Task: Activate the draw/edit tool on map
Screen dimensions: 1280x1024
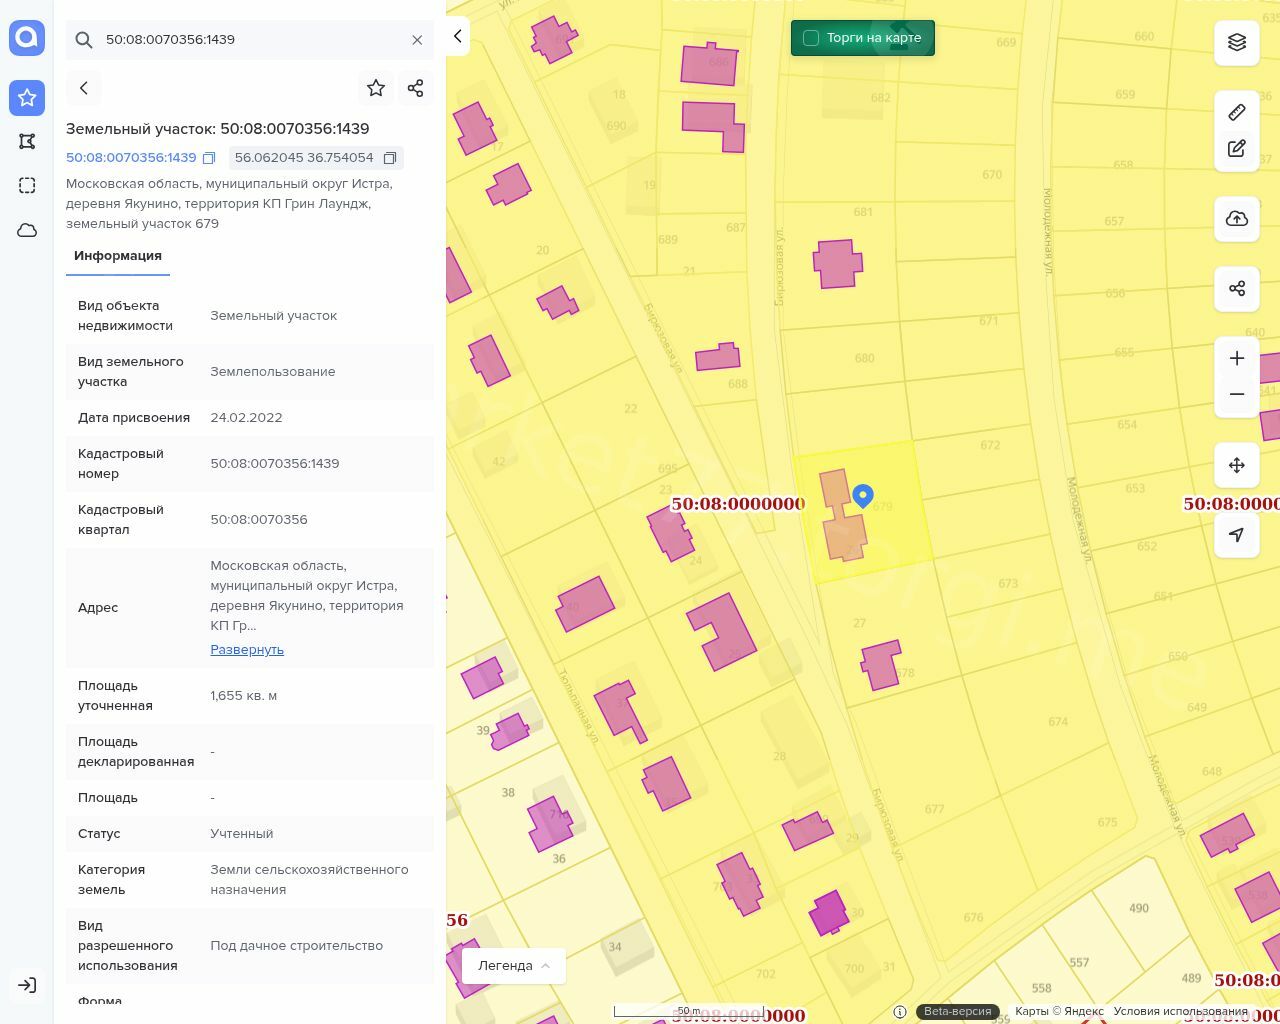Action: point(1237,148)
